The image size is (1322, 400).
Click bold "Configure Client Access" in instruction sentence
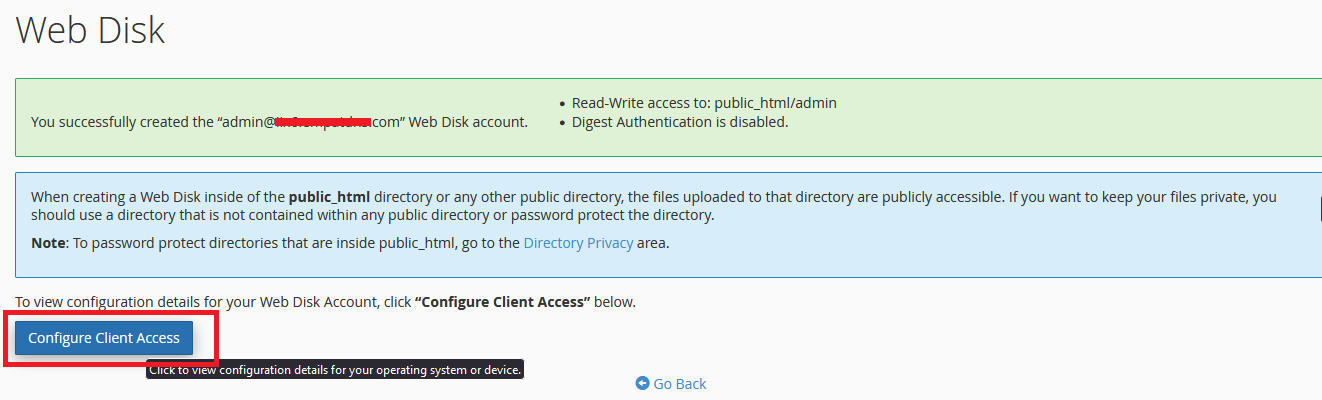click(500, 301)
